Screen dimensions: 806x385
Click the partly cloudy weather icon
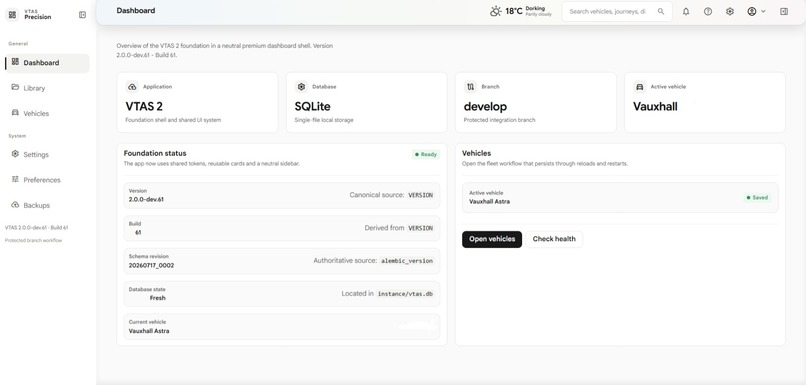point(496,11)
